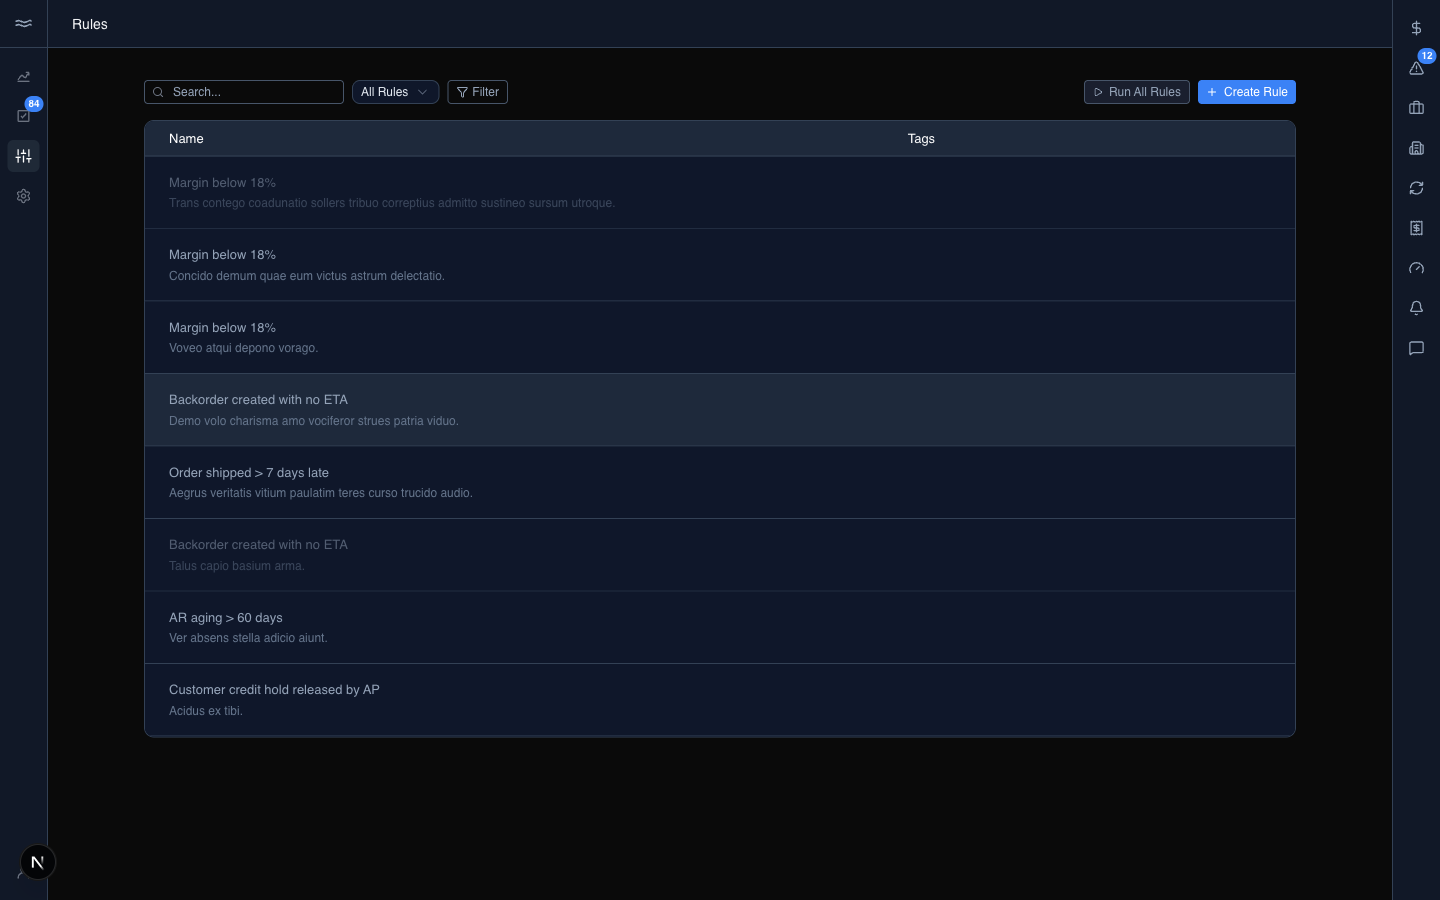Image resolution: width=1440 pixels, height=900 pixels.
Task: Open the notifications bell icon
Action: pos(1416,308)
